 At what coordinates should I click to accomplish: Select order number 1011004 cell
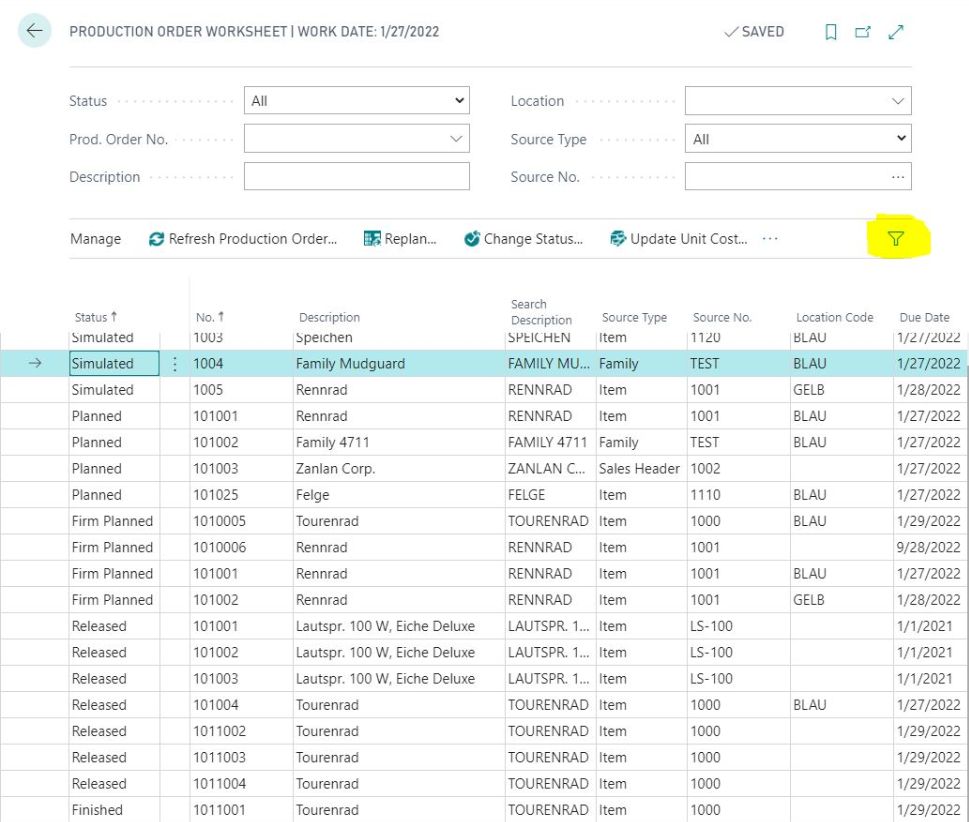click(x=241, y=784)
